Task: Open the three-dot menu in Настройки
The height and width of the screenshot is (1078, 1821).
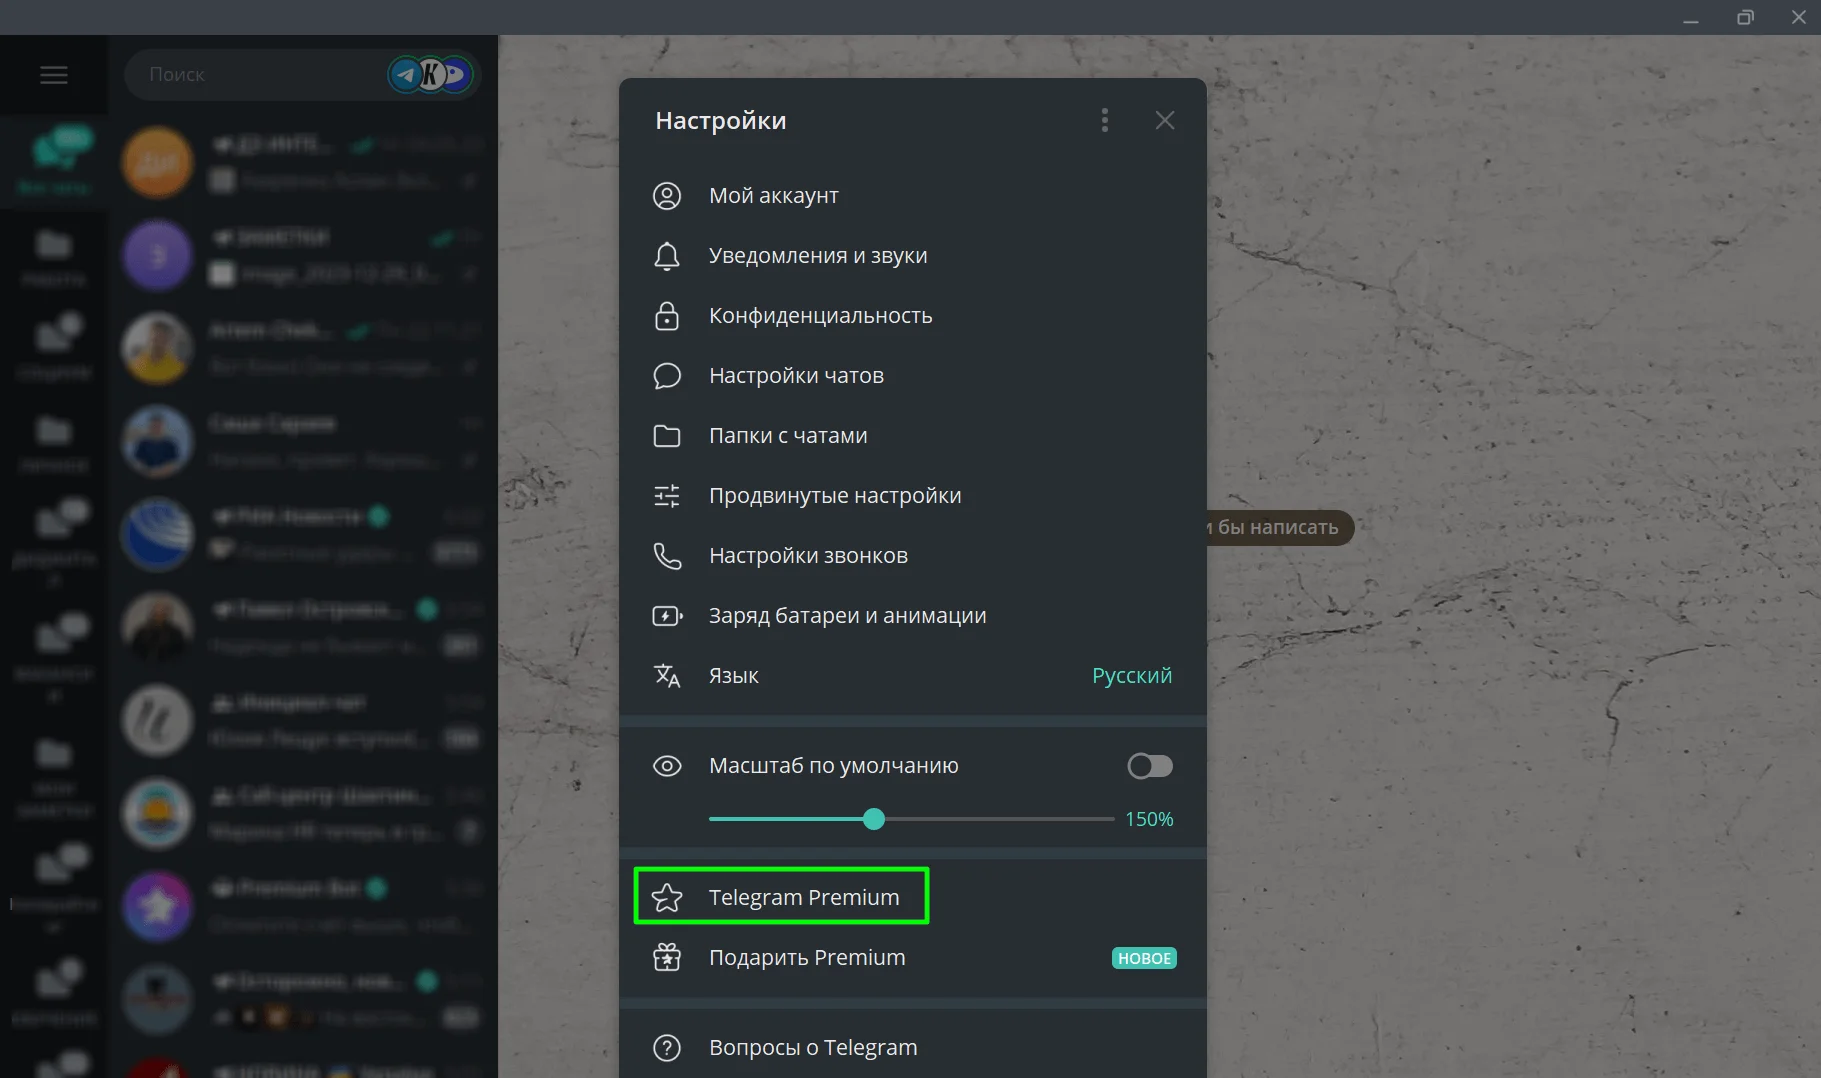Action: point(1105,120)
